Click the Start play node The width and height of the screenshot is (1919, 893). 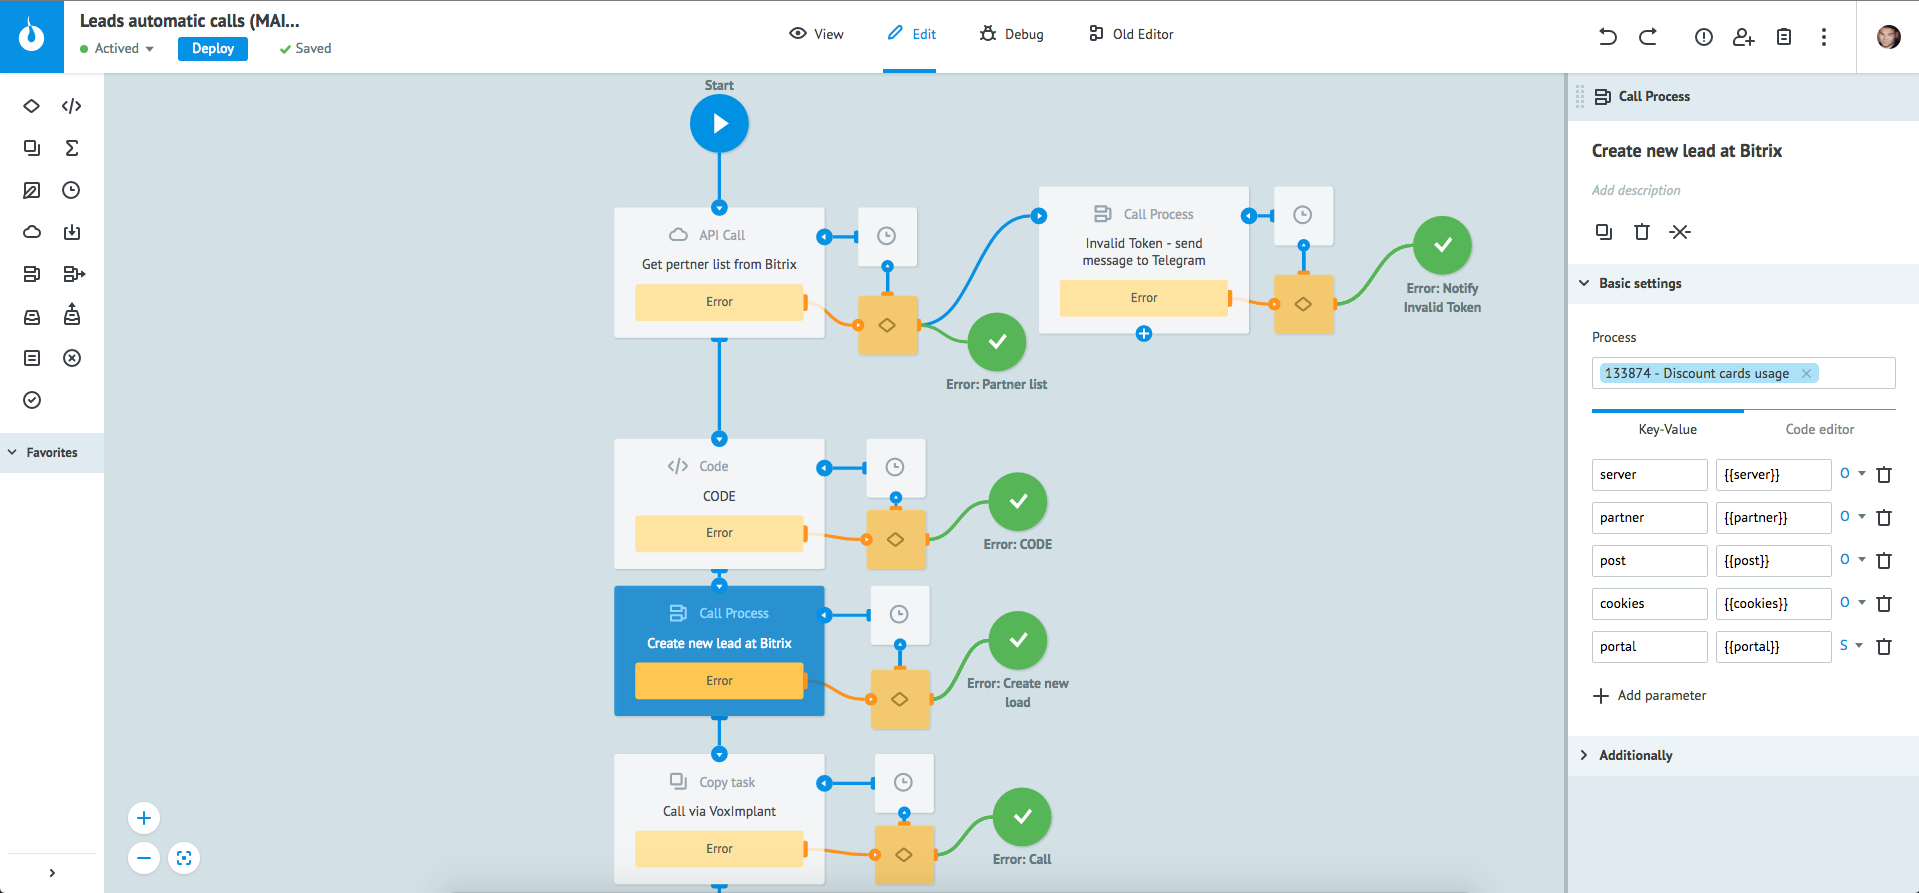tap(719, 124)
